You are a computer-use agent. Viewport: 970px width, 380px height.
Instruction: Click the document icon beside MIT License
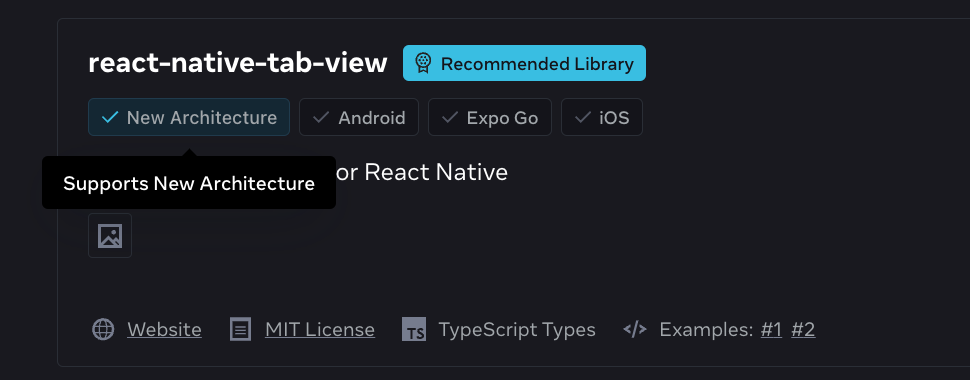point(240,329)
